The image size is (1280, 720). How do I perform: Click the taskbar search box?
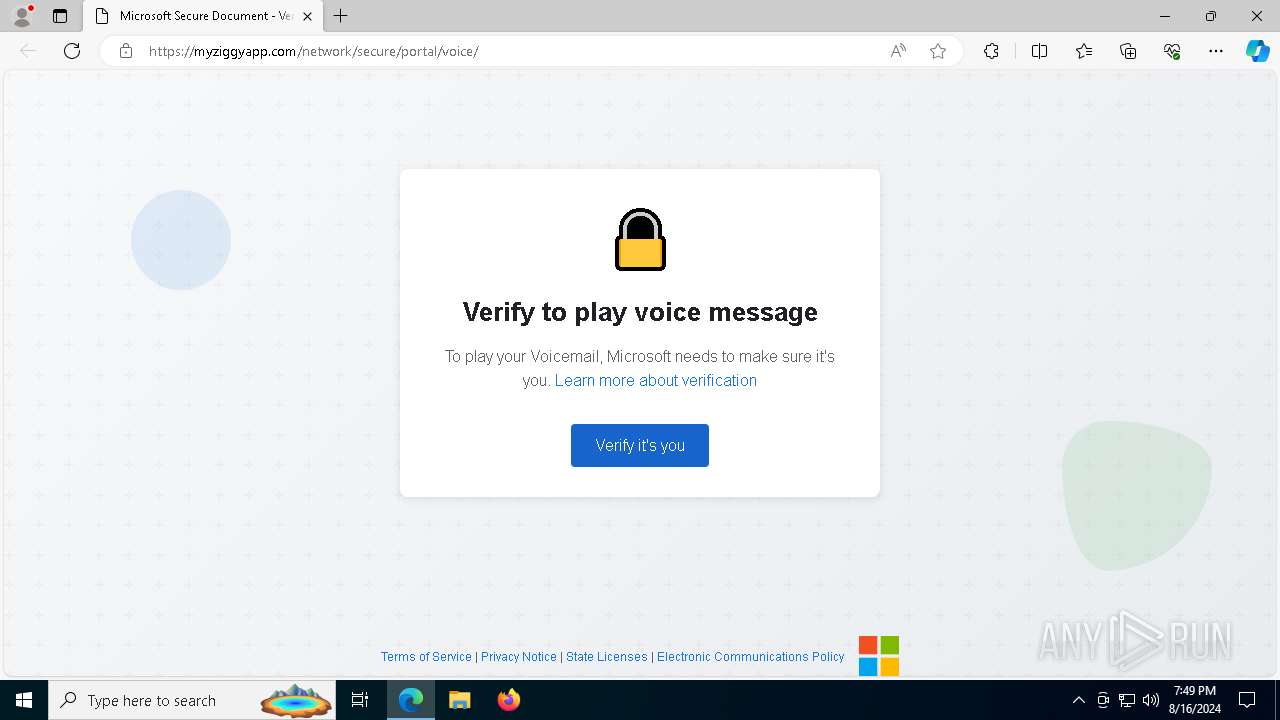(x=192, y=700)
